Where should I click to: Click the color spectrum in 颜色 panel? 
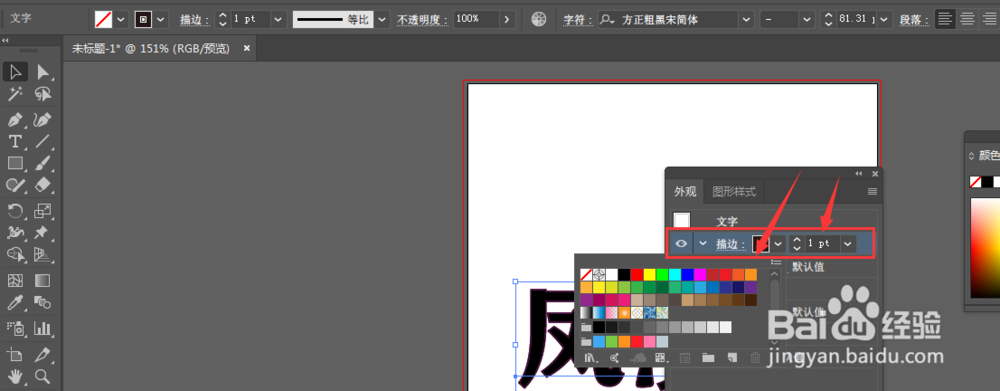pyautogui.click(x=985, y=247)
